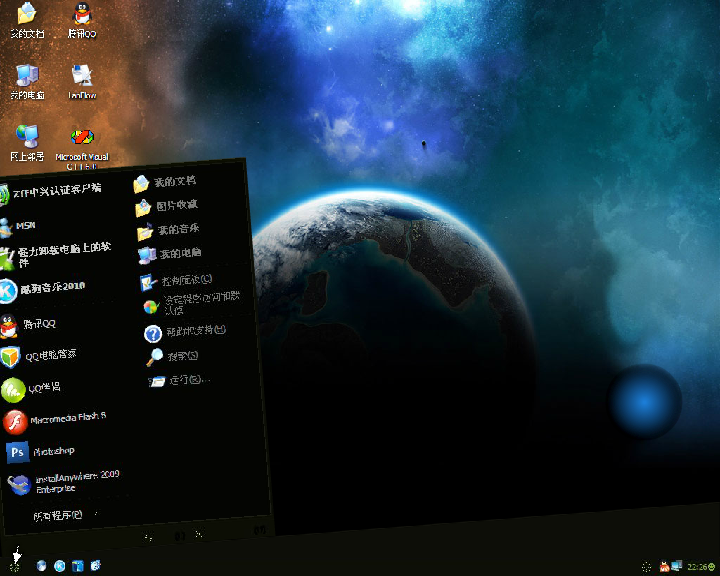This screenshot has height=576, width=720.
Task: Launch Macromedia Flash 8 from the start menu
Action: pos(54,421)
